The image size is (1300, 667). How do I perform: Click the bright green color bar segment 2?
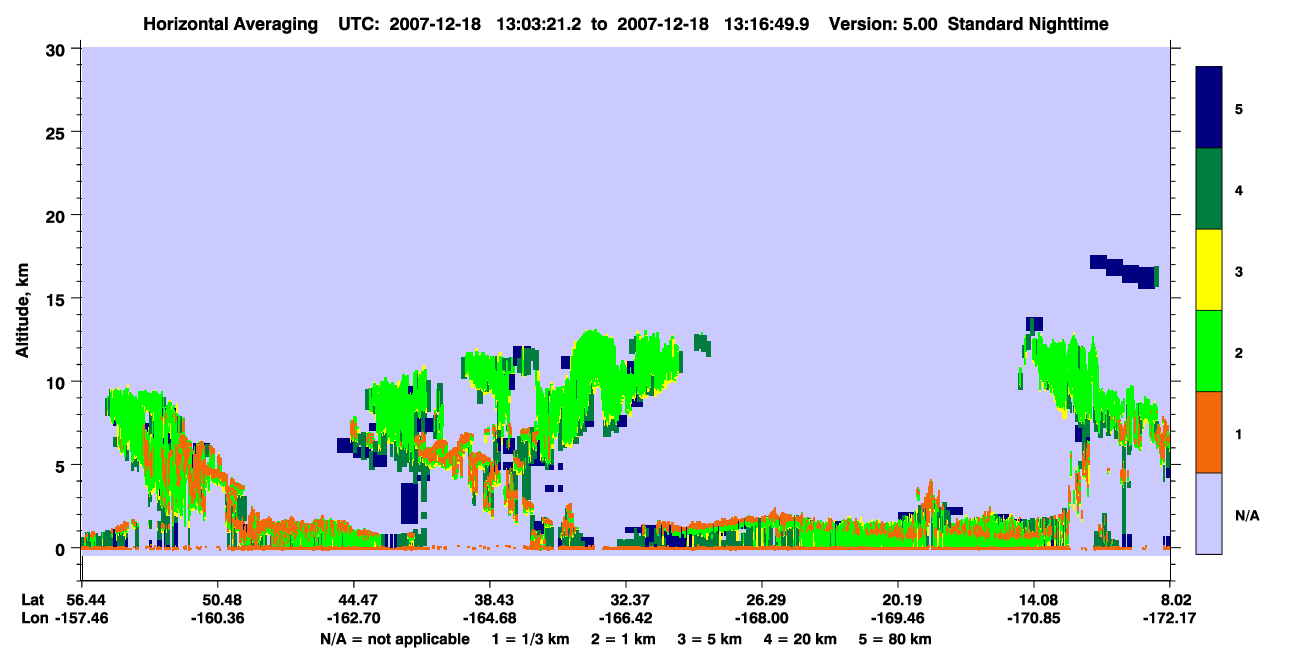pos(1209,351)
